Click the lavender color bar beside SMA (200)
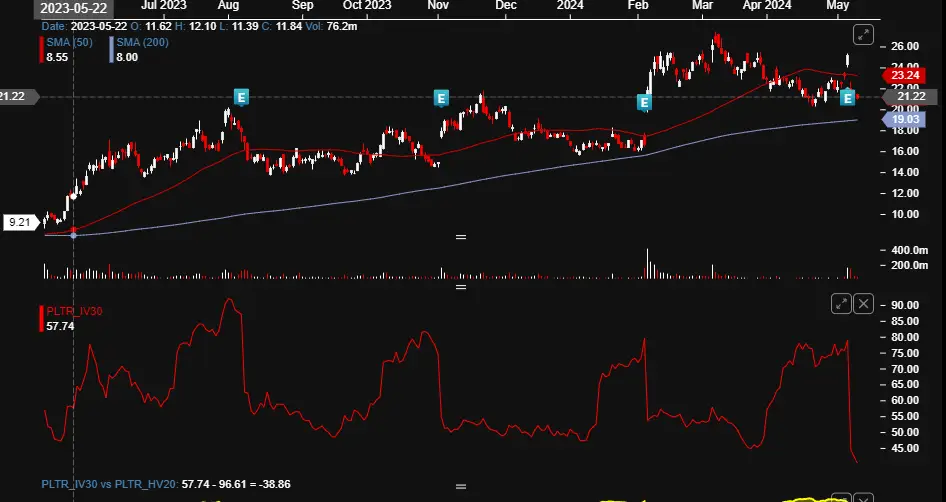 [x=112, y=50]
